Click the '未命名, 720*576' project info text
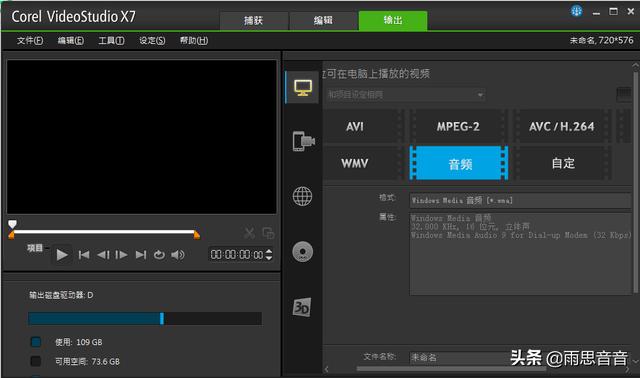Screen dimensions: 640x378 tap(601, 40)
